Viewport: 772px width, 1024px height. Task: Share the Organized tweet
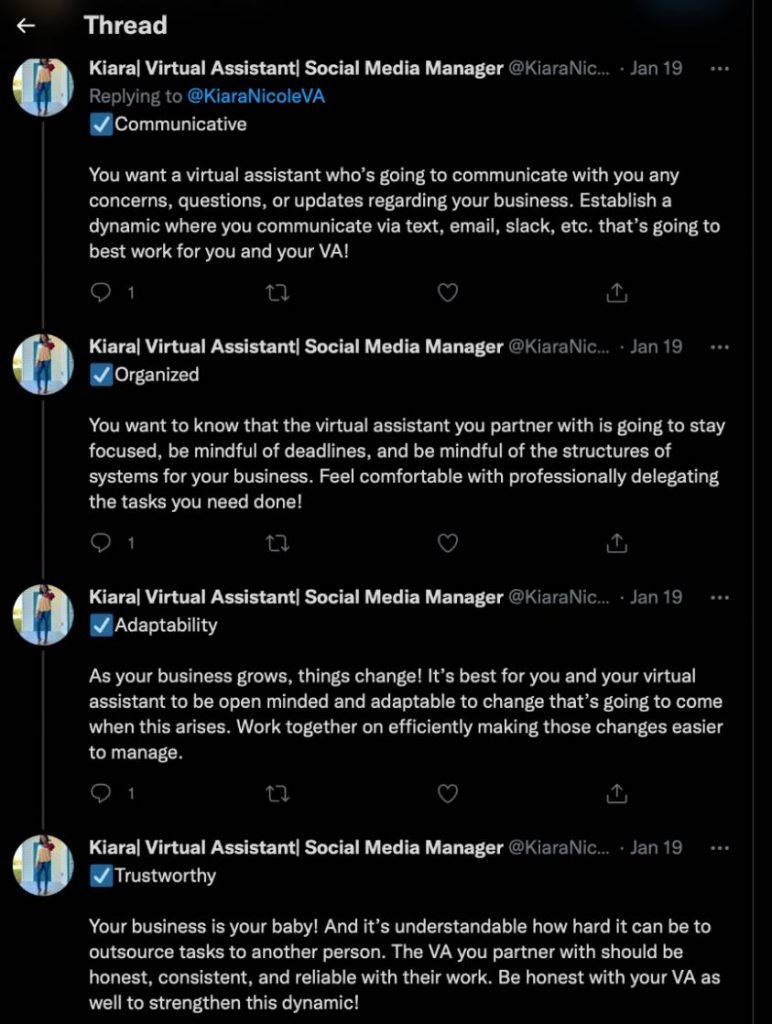[x=617, y=543]
